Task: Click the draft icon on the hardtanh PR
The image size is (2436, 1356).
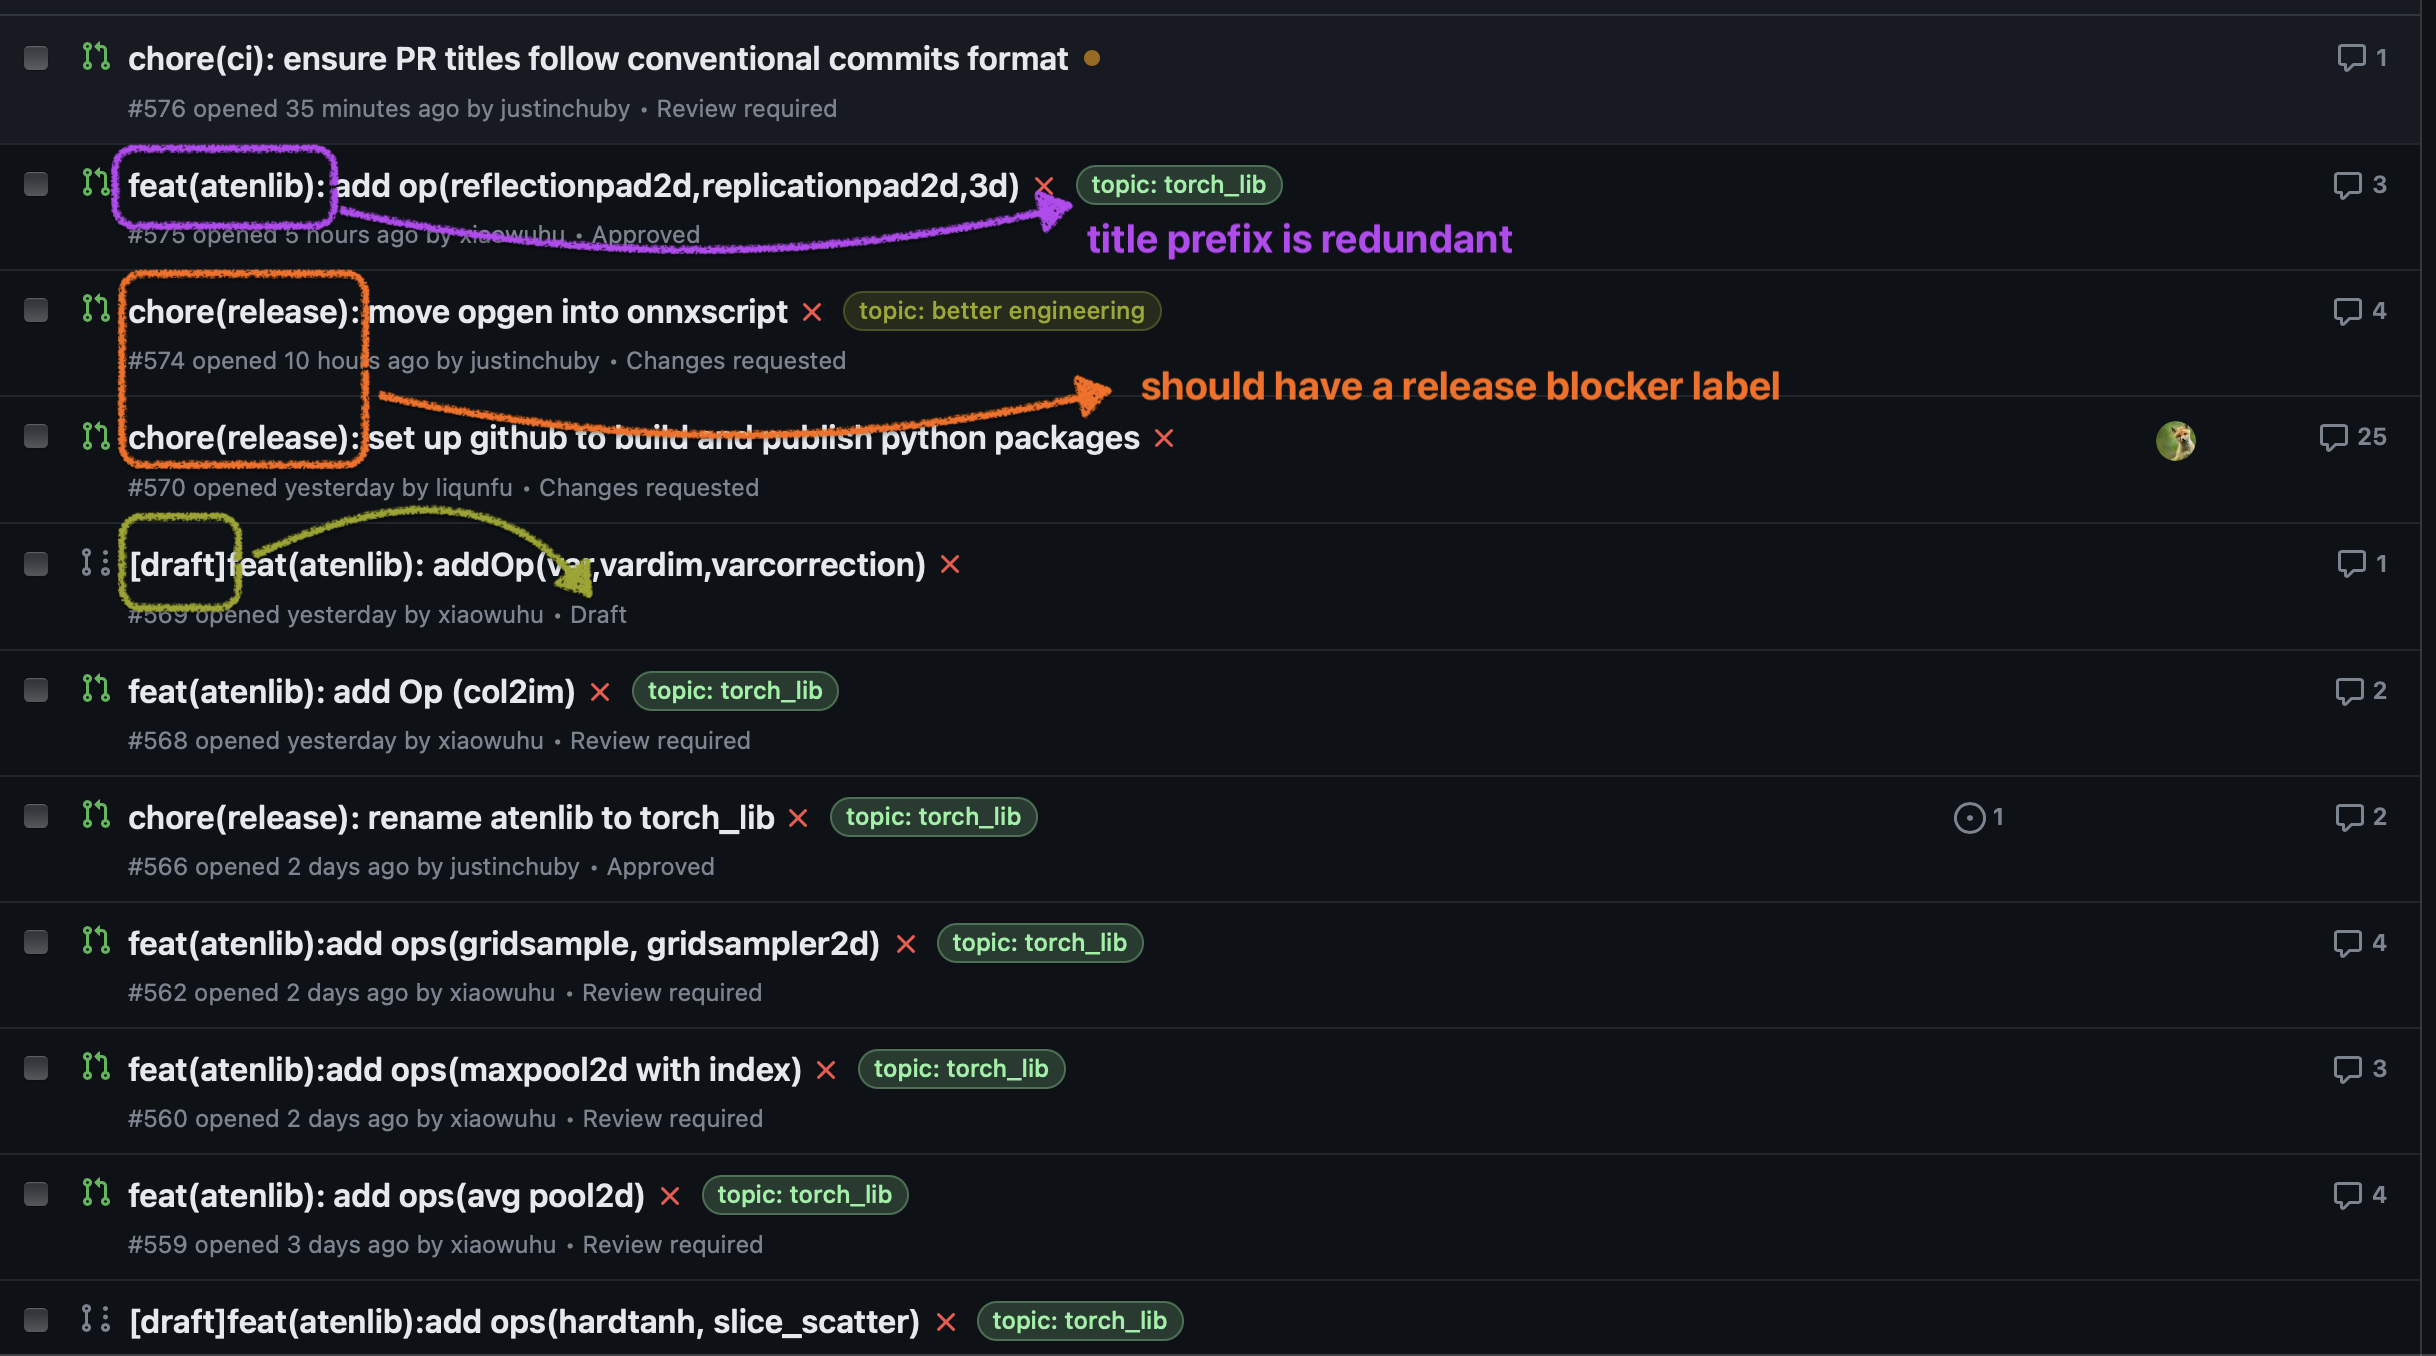Action: (x=95, y=1319)
